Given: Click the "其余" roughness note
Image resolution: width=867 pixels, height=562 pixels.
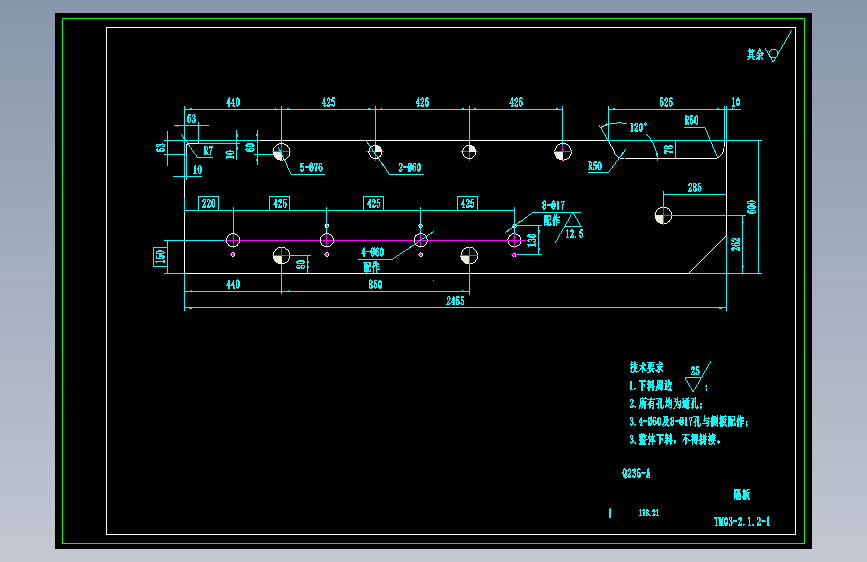Looking at the screenshot, I should pos(755,54).
